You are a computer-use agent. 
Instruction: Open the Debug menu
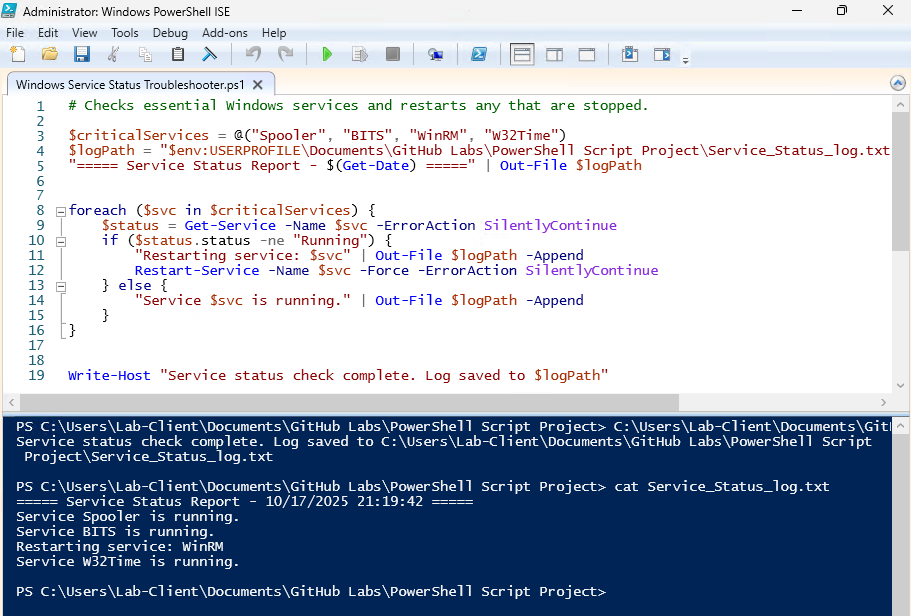click(170, 32)
